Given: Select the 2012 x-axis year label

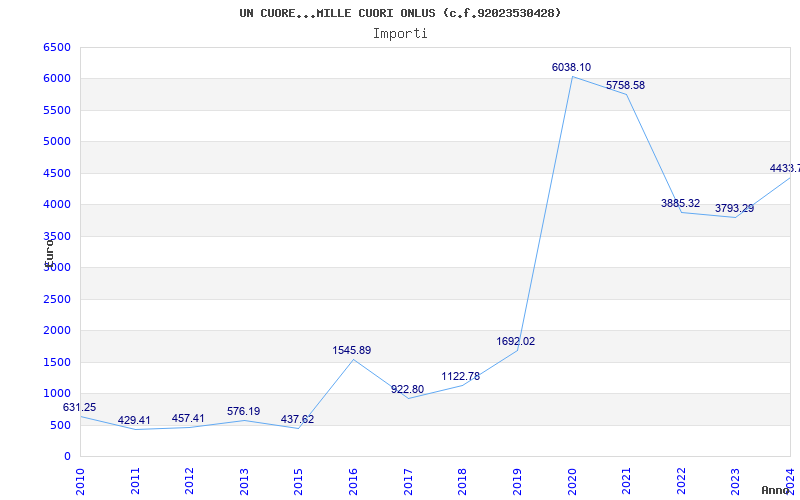Looking at the screenshot, I should [x=189, y=481].
